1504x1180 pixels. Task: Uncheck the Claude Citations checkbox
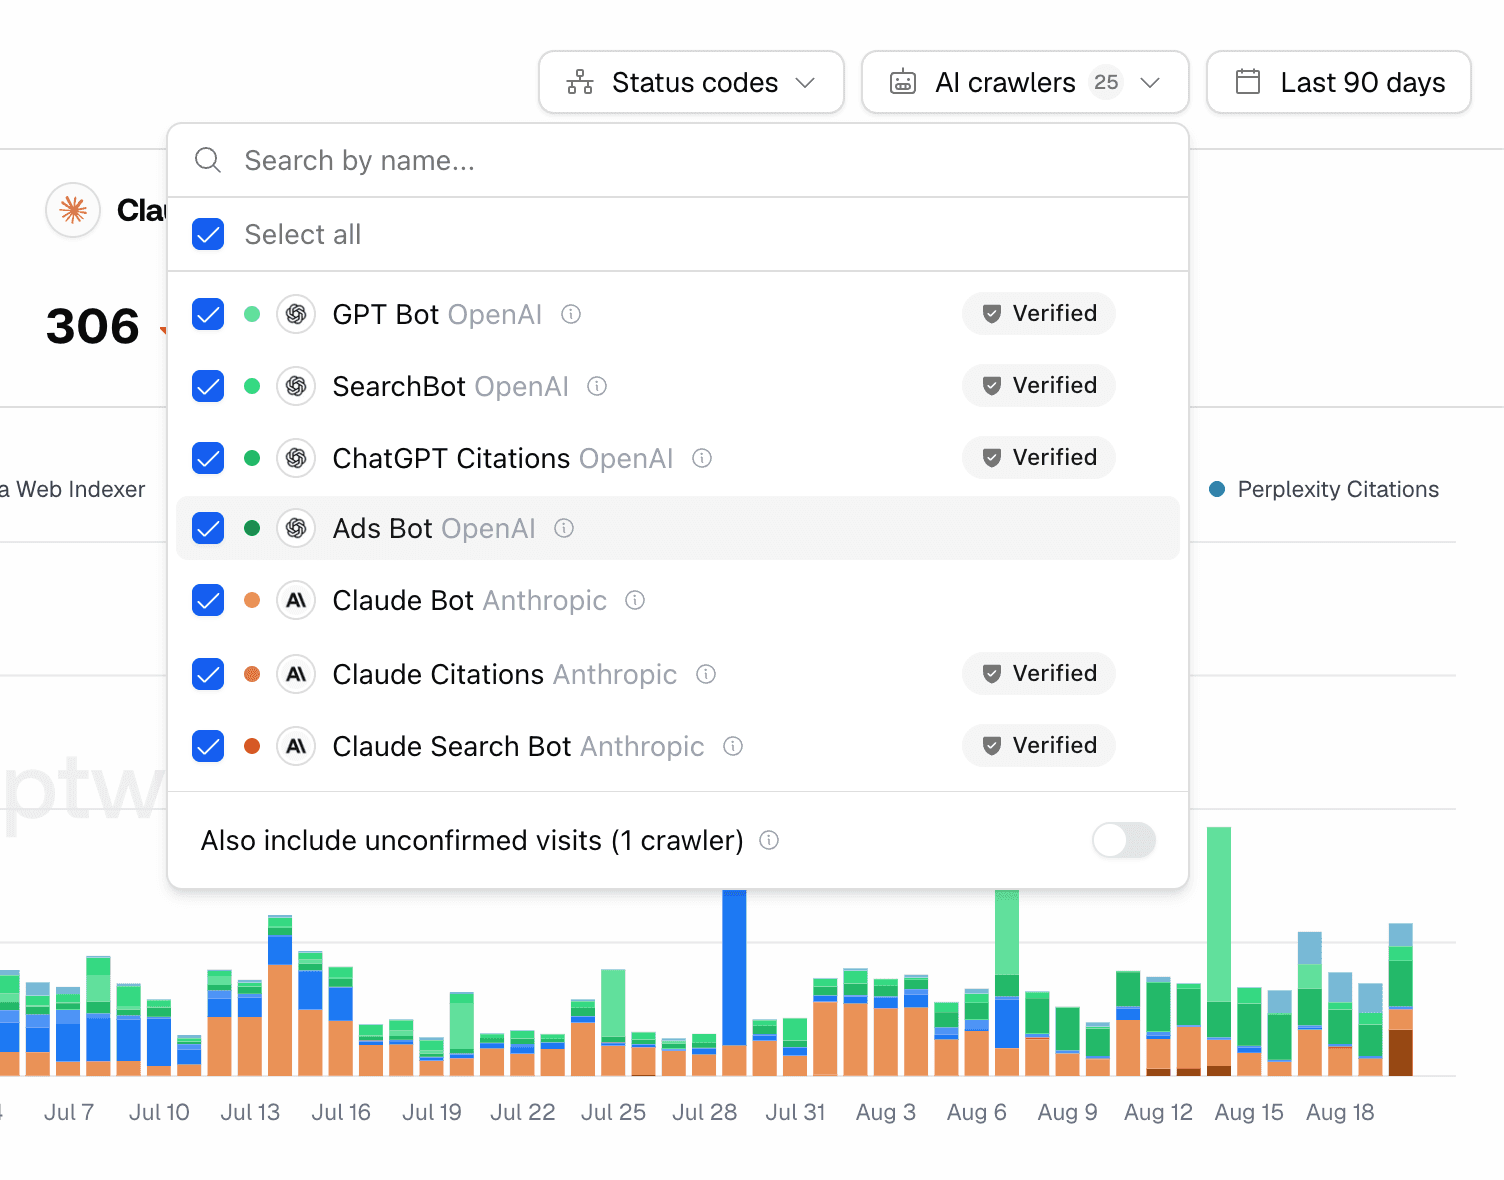click(x=208, y=674)
